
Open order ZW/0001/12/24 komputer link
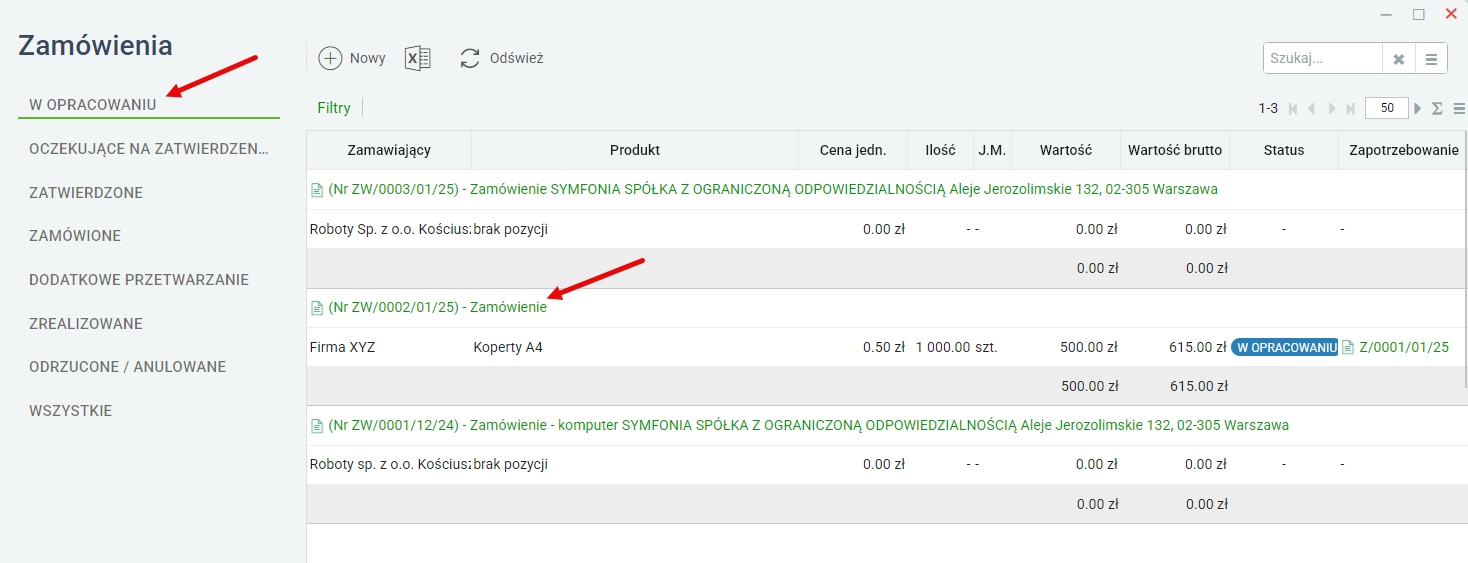point(808,425)
